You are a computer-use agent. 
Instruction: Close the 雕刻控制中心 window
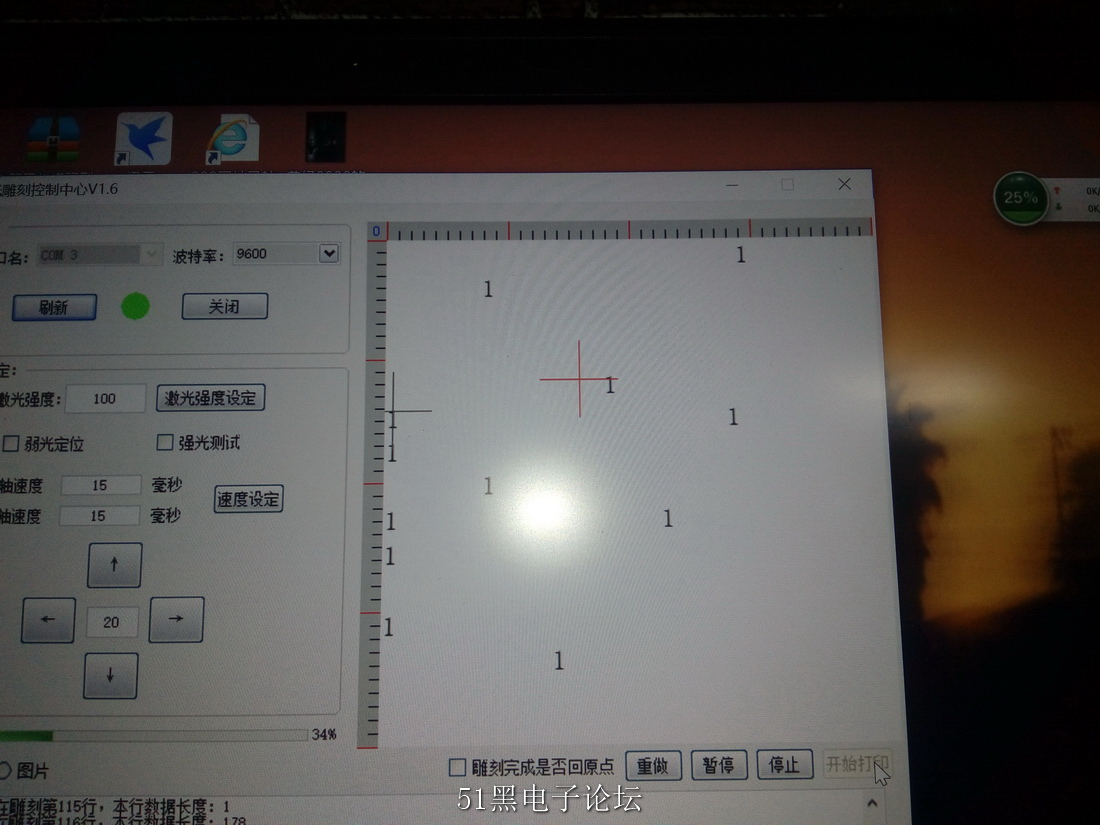[845, 184]
